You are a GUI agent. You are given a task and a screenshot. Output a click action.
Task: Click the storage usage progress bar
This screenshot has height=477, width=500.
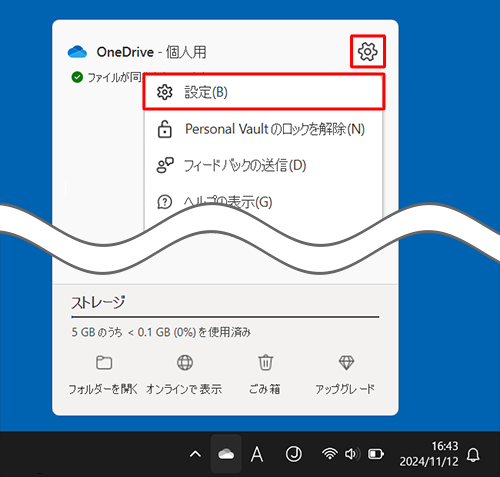click(x=225, y=317)
